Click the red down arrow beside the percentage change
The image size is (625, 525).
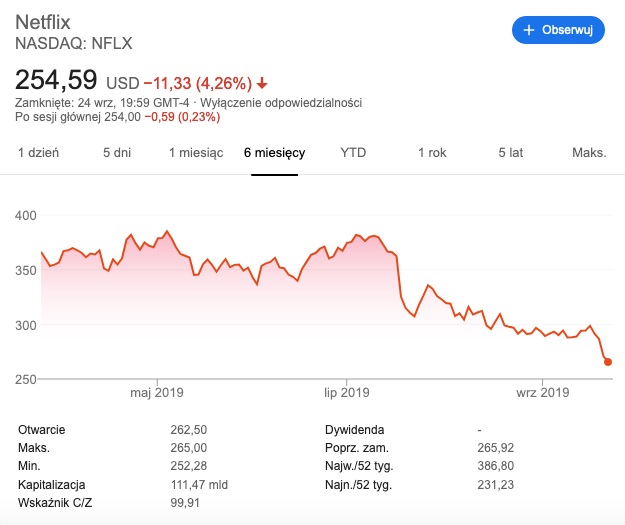(x=262, y=83)
